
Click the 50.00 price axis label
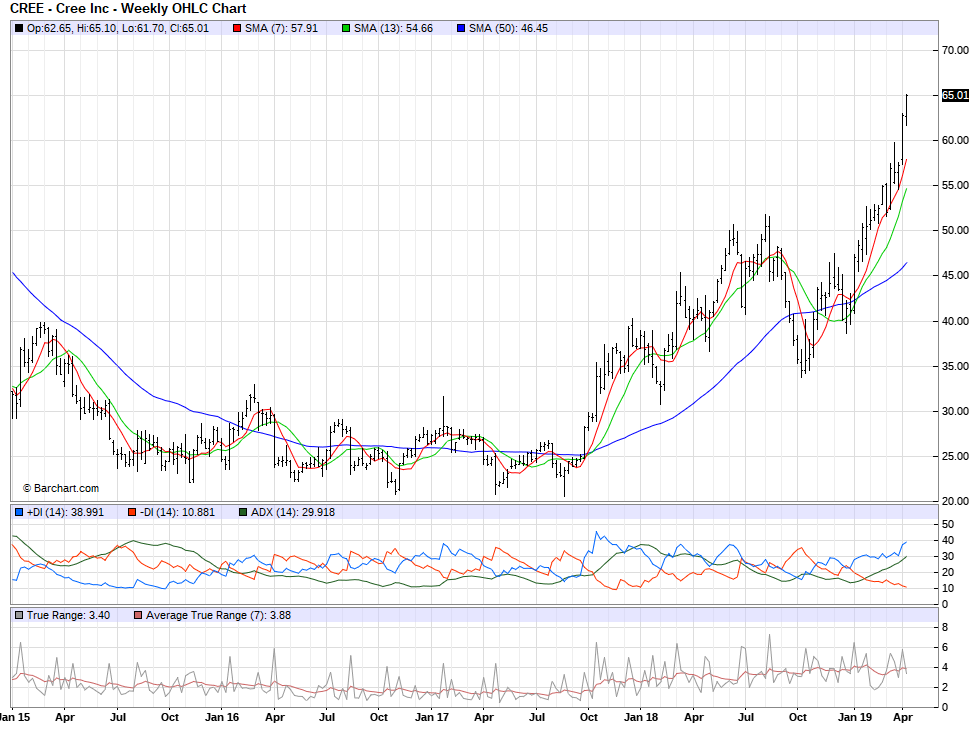(x=955, y=231)
